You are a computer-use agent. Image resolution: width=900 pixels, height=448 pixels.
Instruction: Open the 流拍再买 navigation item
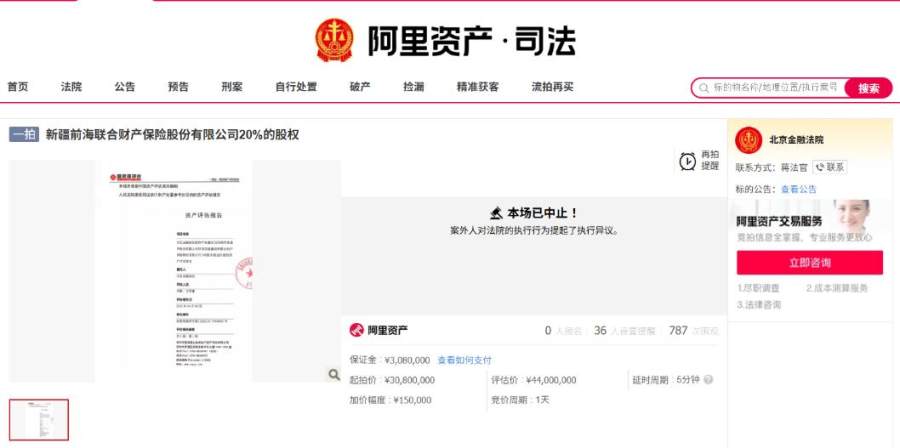552,87
